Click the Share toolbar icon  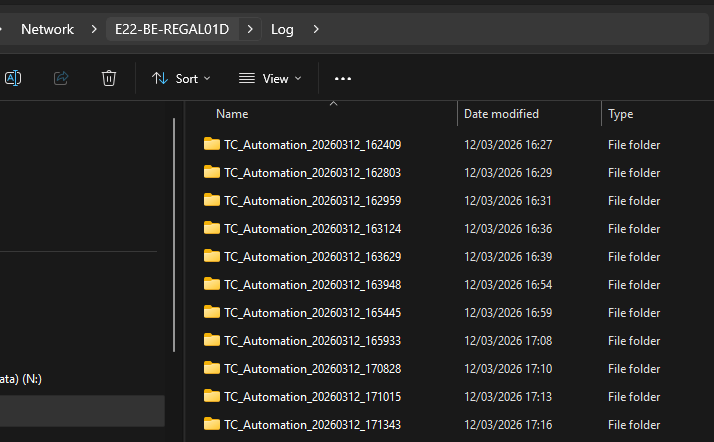[60, 78]
